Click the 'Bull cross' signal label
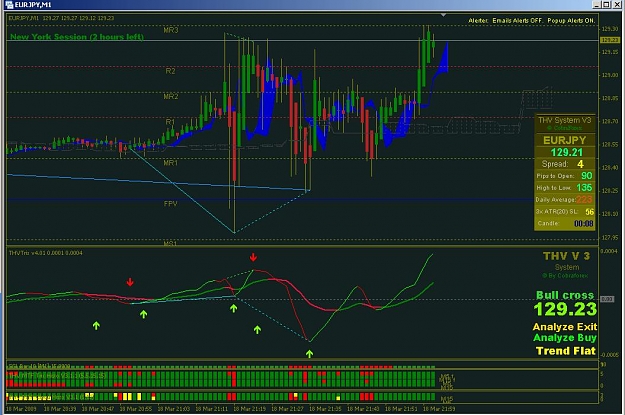The height and width of the screenshot is (415, 625). tap(565, 295)
